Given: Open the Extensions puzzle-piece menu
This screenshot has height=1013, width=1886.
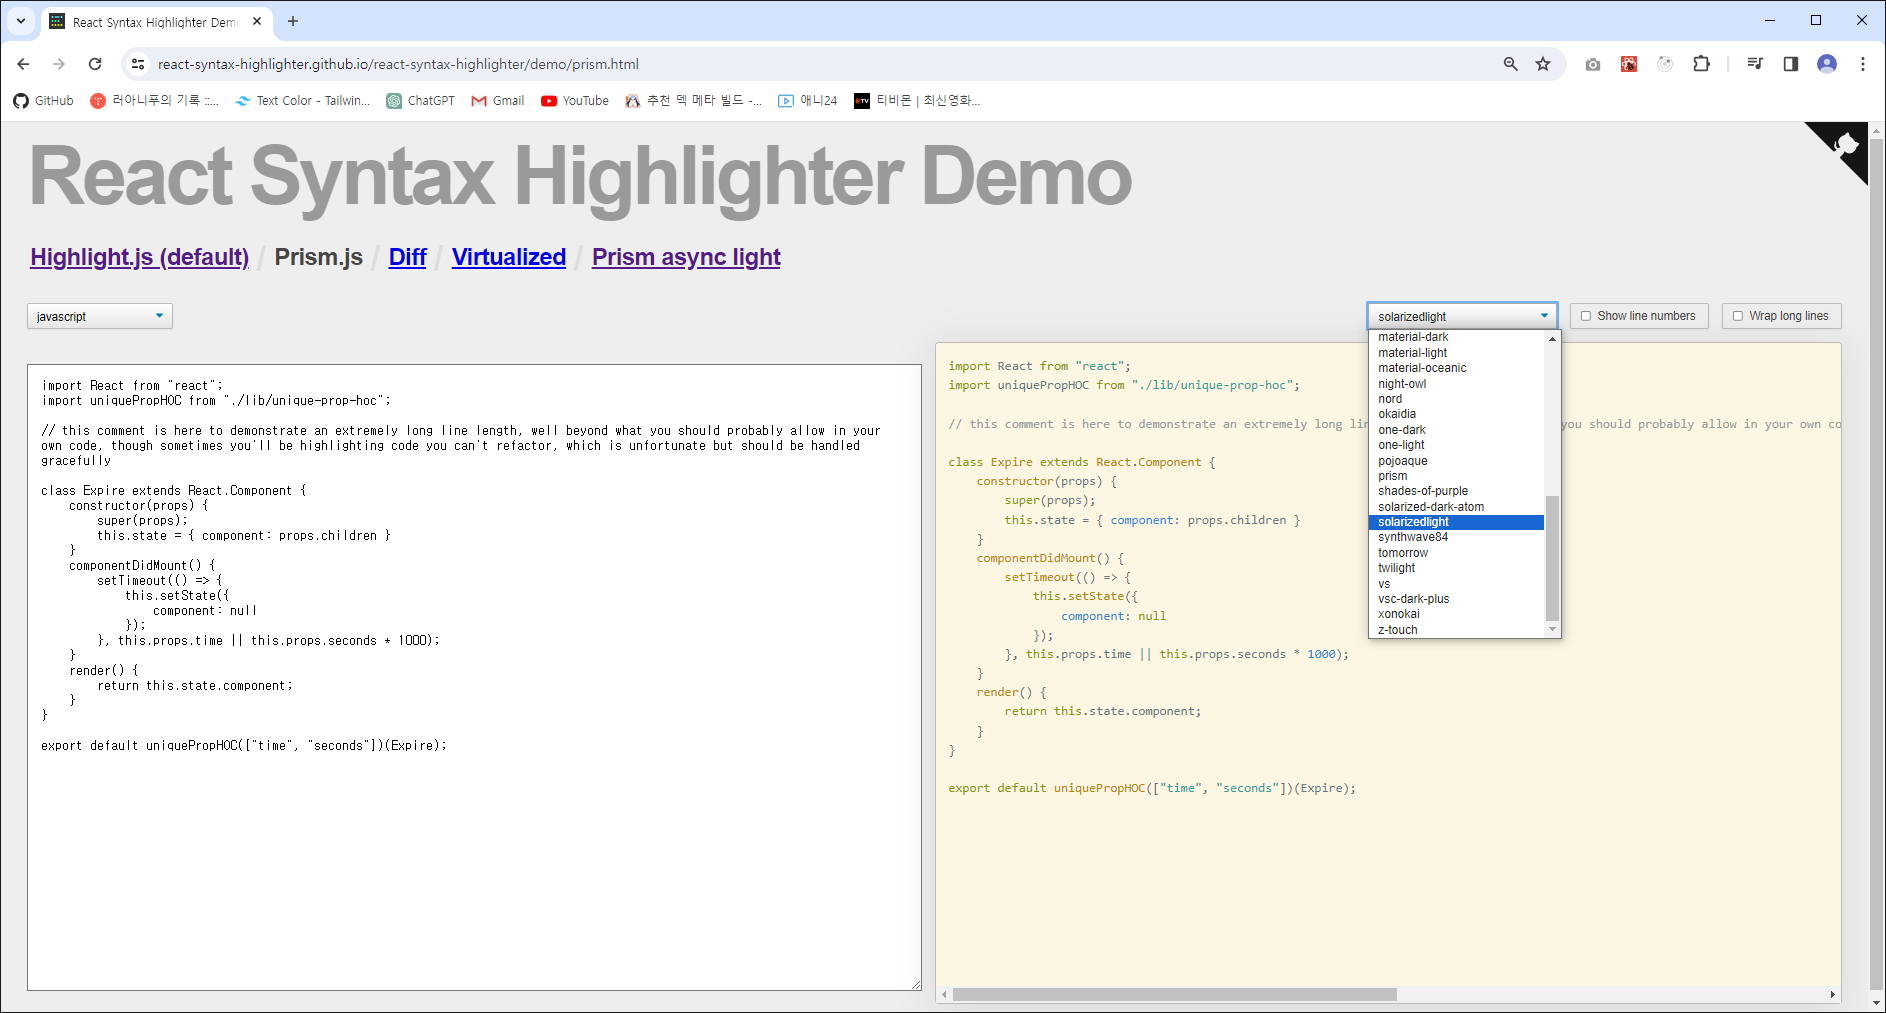Looking at the screenshot, I should pyautogui.click(x=1701, y=64).
